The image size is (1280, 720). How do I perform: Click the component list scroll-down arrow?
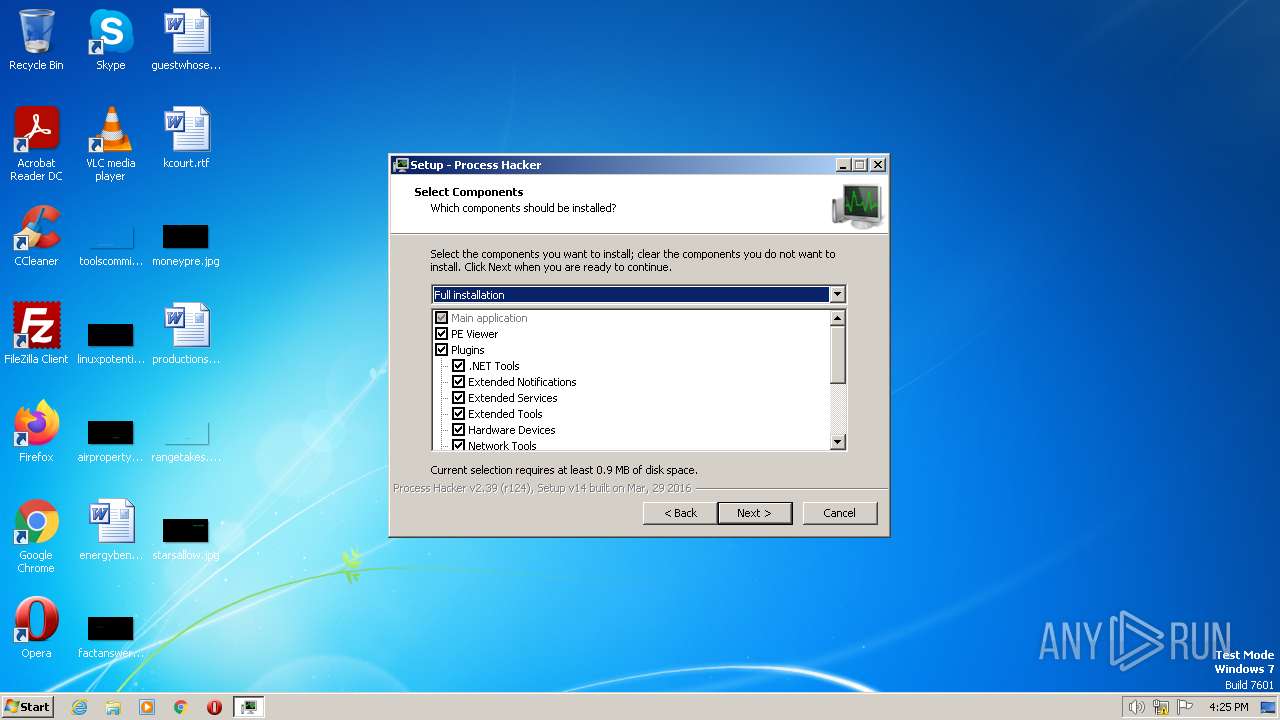tap(838, 441)
